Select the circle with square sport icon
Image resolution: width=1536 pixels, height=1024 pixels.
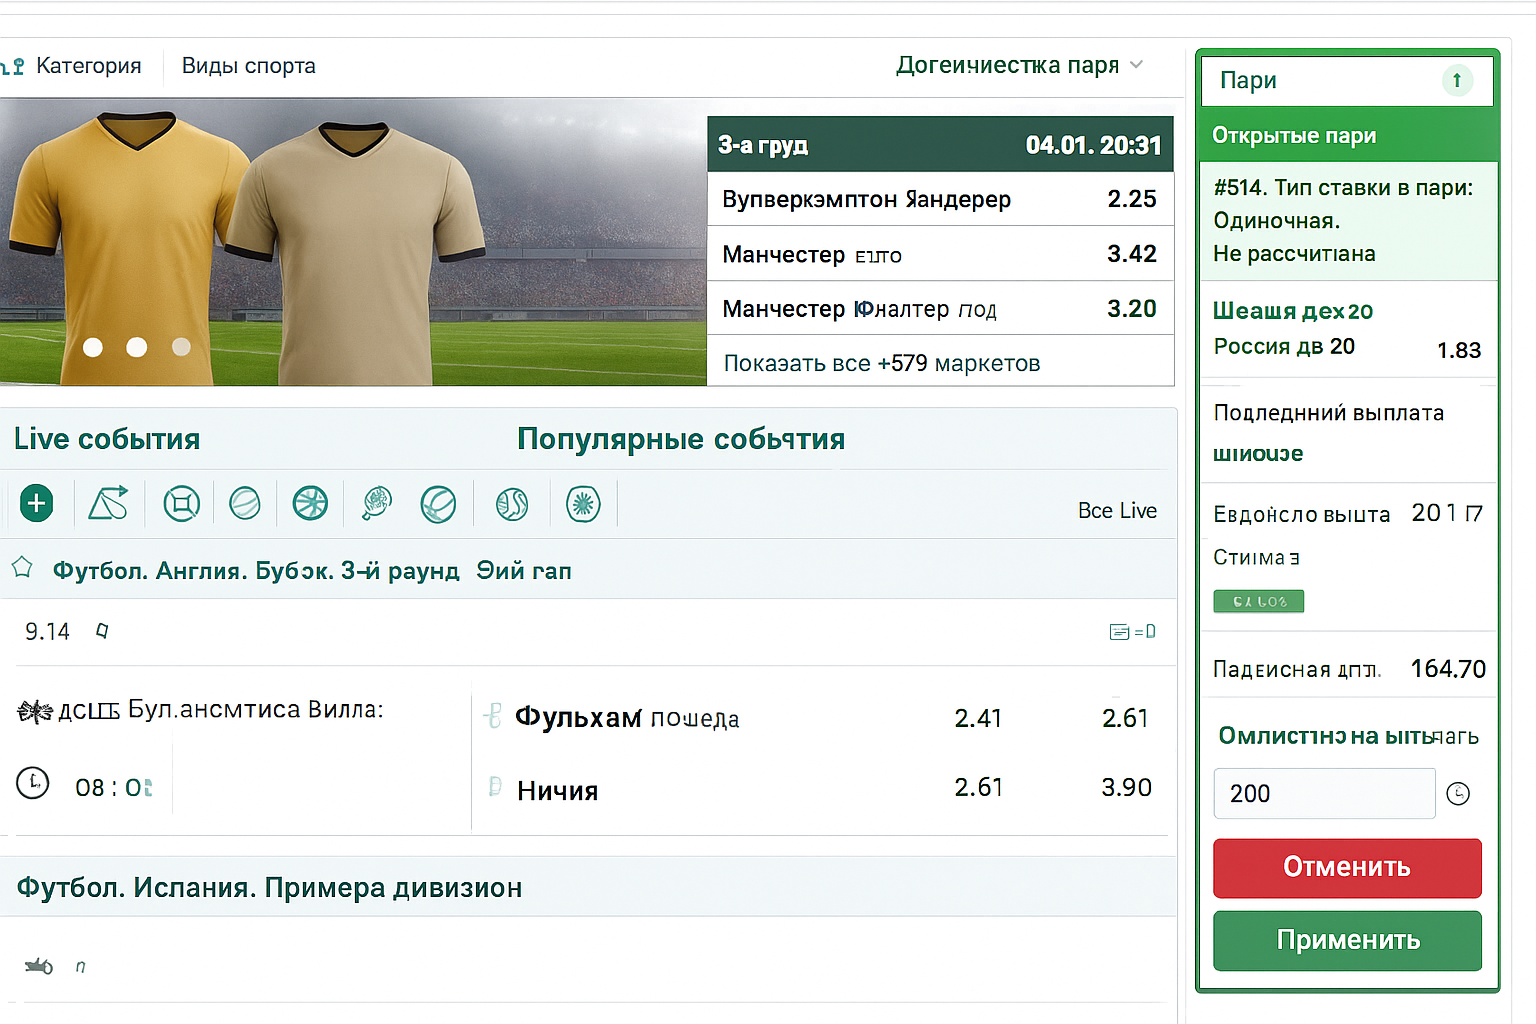pos(181,503)
